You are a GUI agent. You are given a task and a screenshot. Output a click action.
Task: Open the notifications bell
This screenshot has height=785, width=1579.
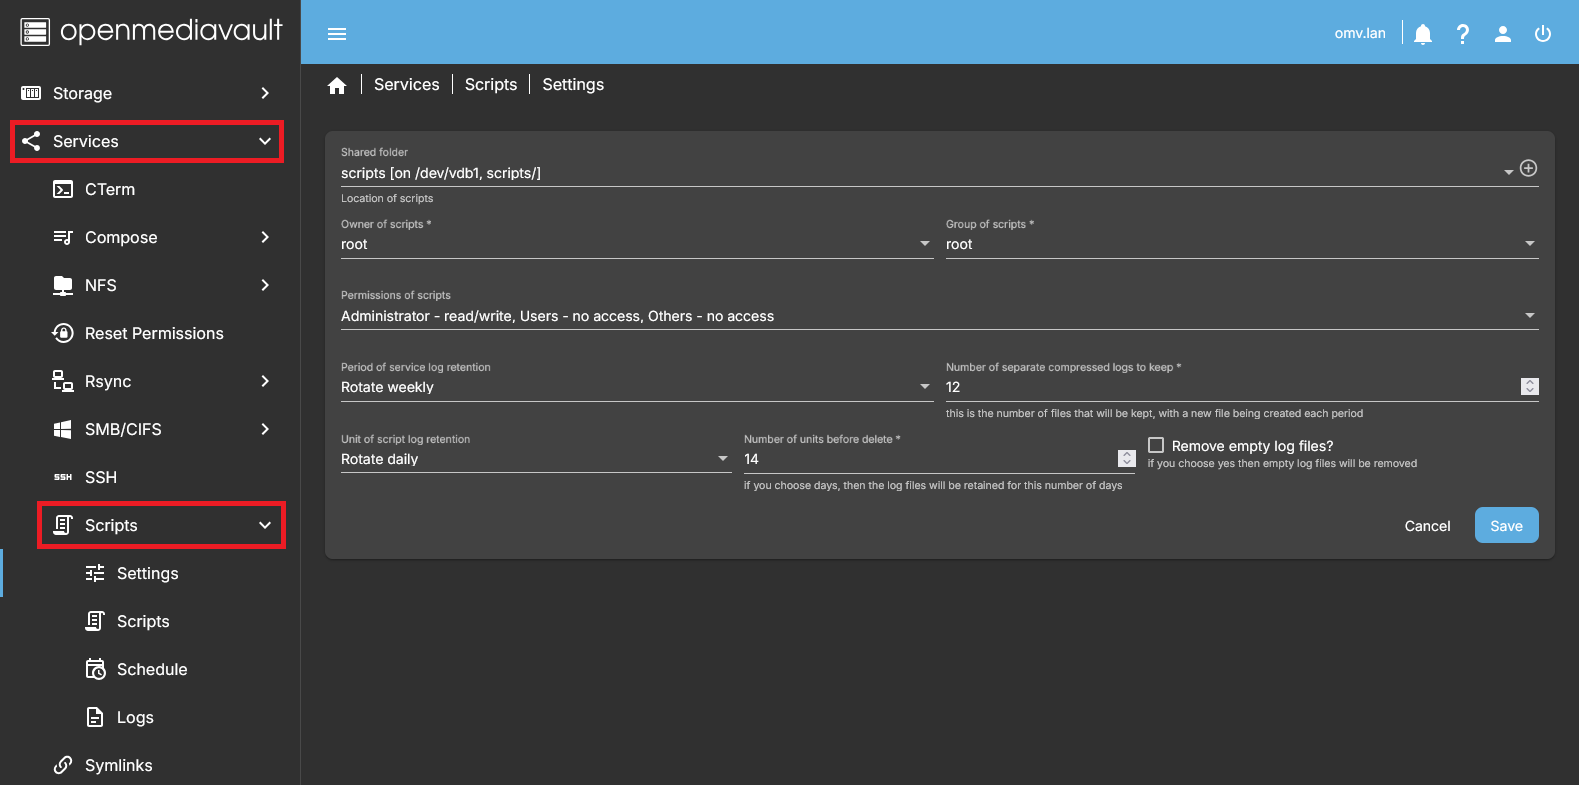coord(1423,34)
